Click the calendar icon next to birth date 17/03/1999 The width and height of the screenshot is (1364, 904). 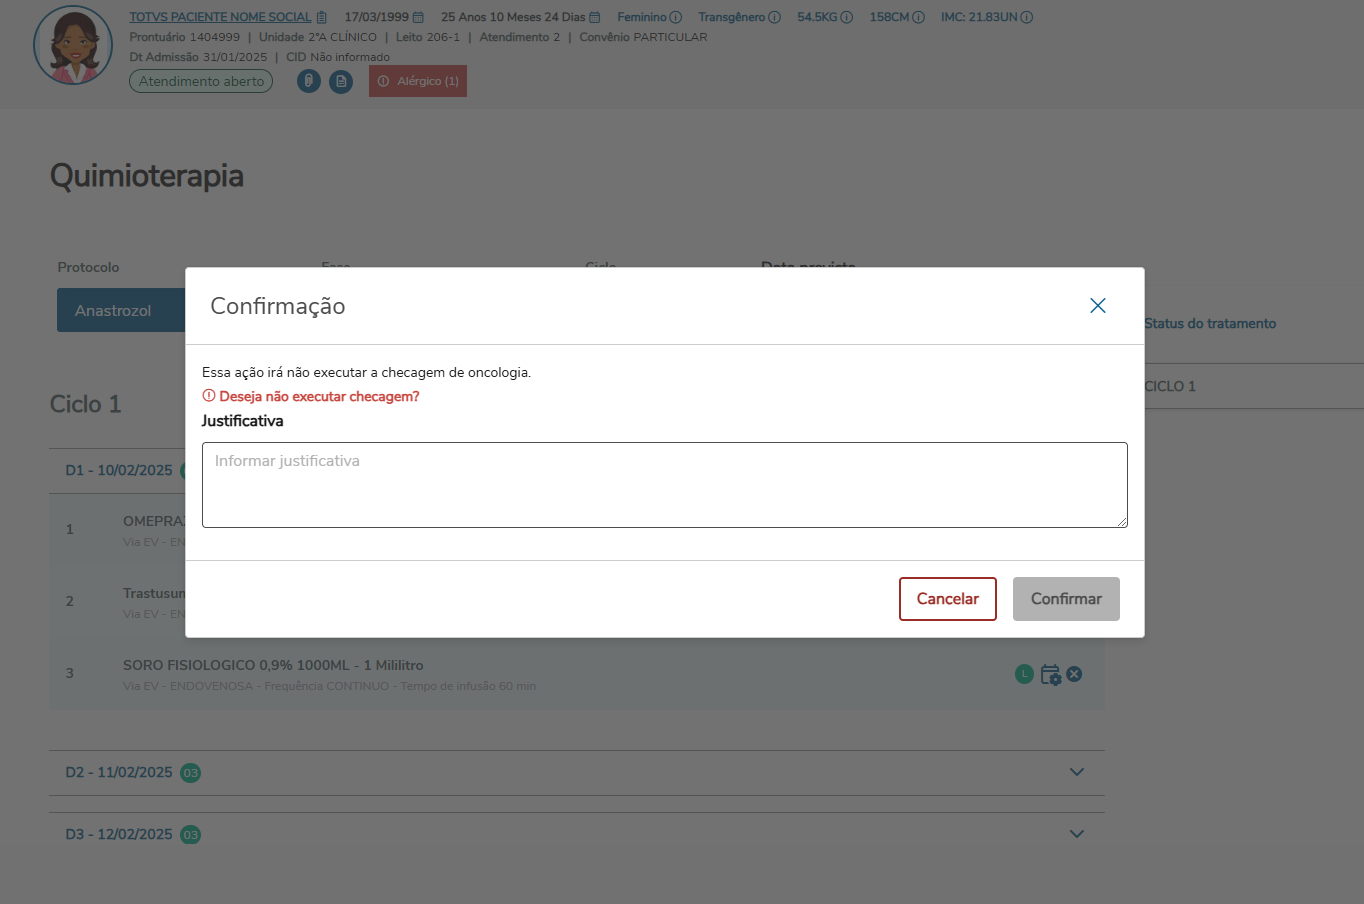[418, 17]
